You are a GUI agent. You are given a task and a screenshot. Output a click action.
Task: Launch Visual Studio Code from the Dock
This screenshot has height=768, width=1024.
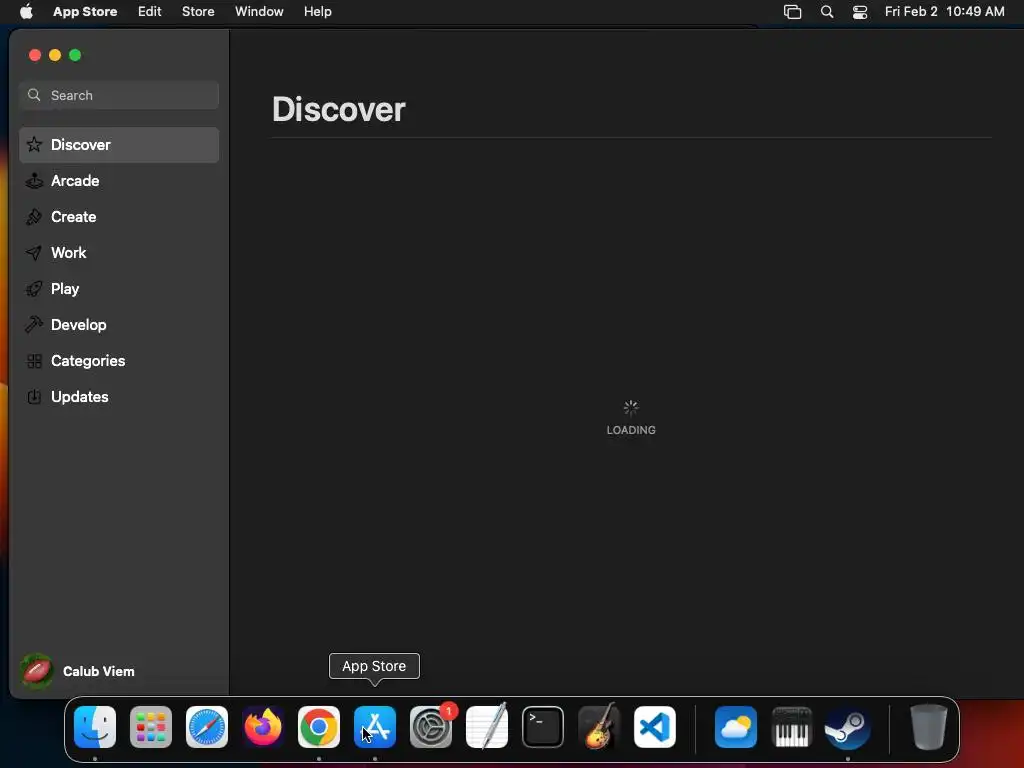pyautogui.click(x=655, y=727)
